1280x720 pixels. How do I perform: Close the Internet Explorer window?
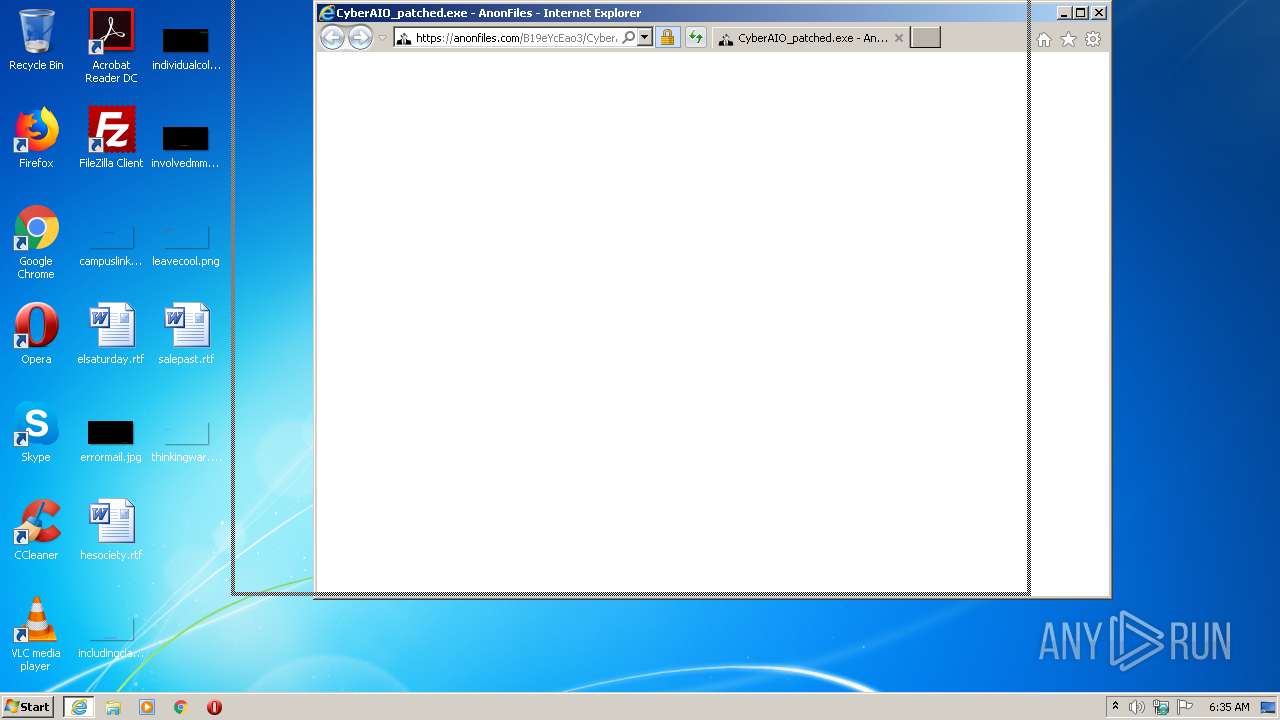pyautogui.click(x=1099, y=13)
